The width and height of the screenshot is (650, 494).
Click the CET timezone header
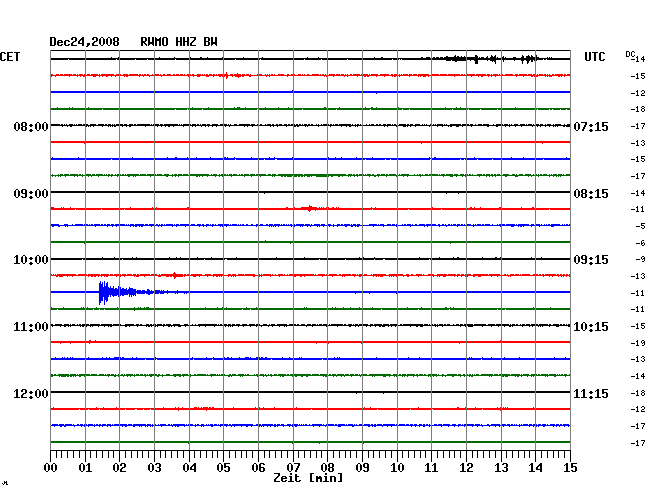click(x=10, y=57)
